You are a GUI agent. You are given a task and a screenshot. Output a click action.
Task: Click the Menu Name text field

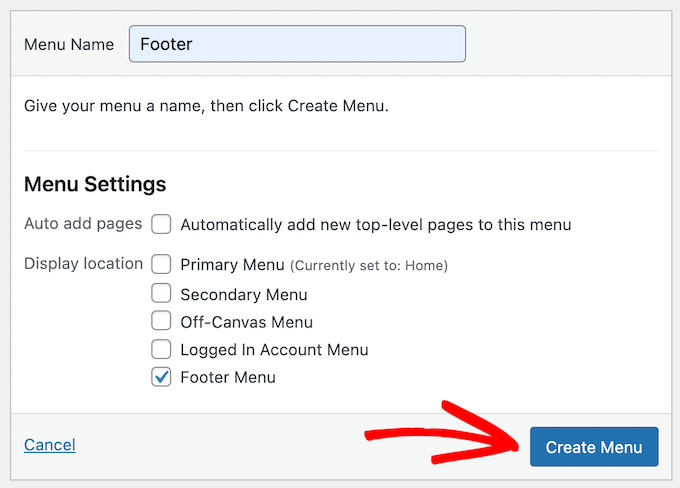pos(297,44)
